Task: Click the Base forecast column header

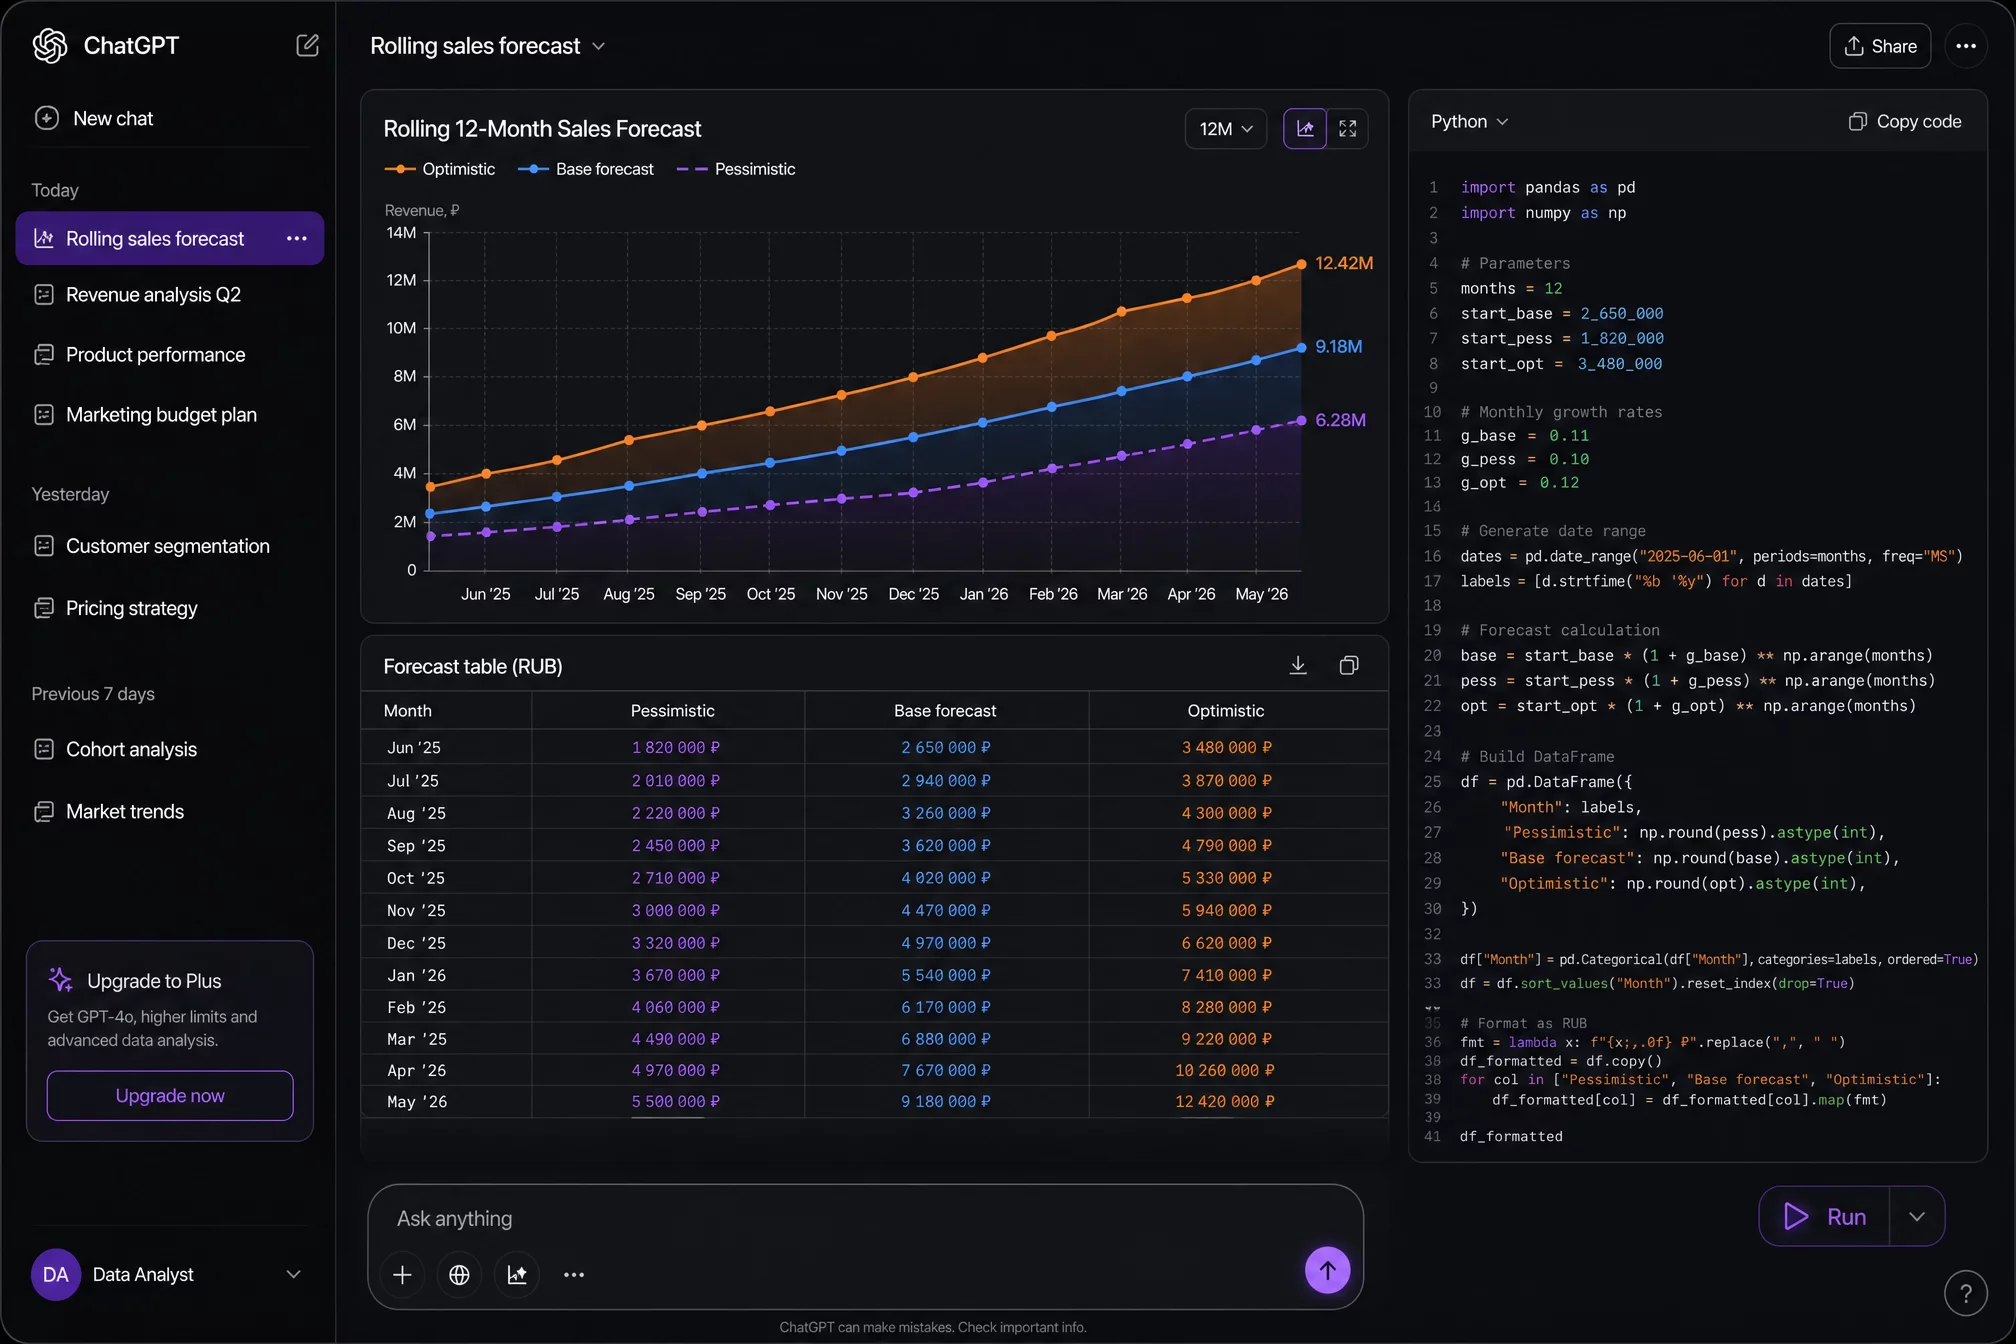Action: pyautogui.click(x=945, y=711)
